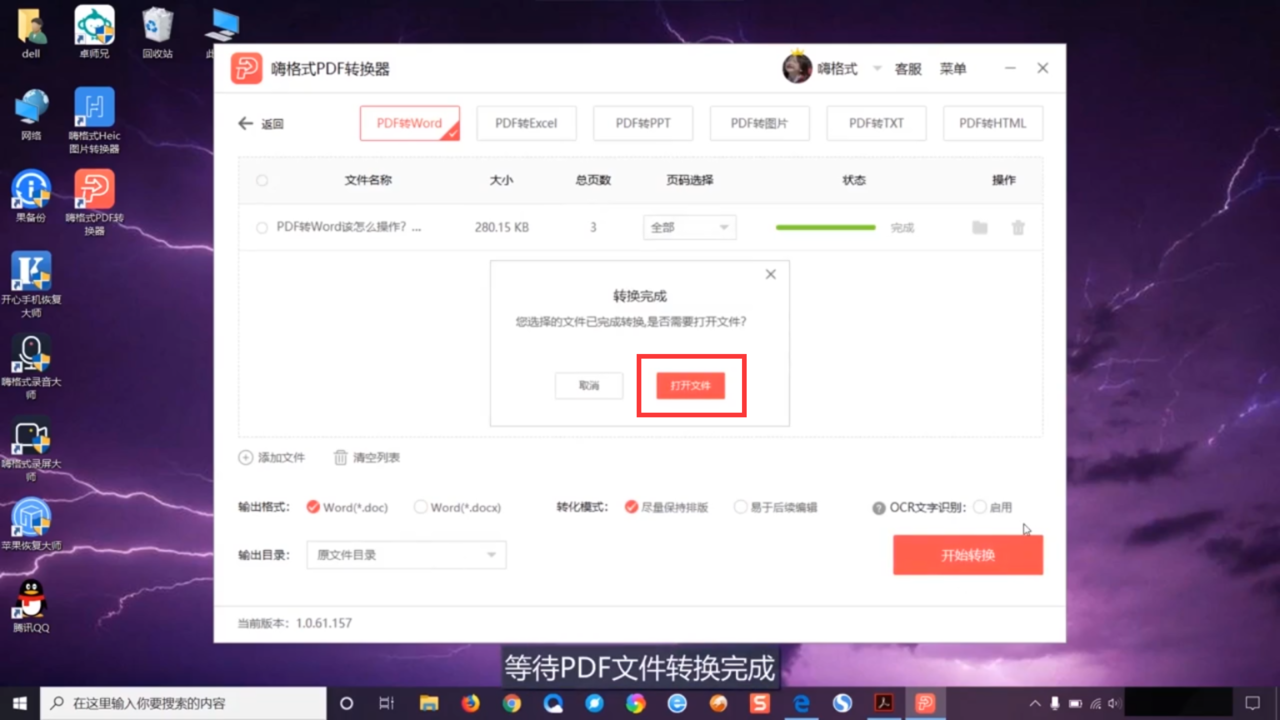Click the green conversion progress bar
1280x720 pixels.
[824, 227]
